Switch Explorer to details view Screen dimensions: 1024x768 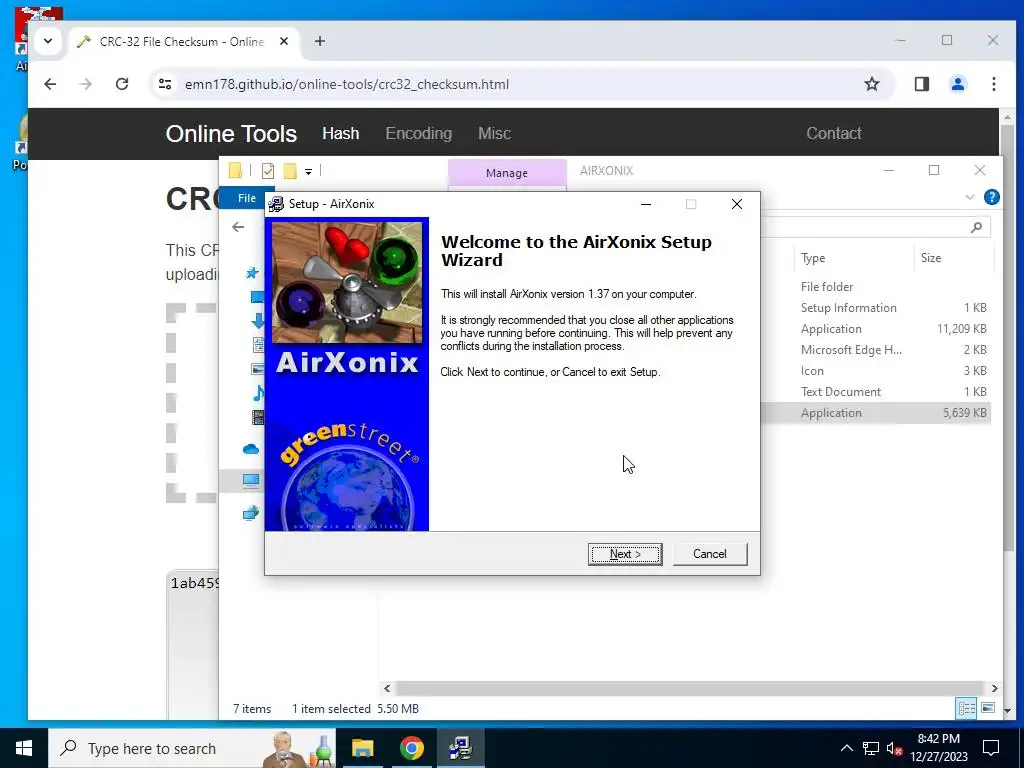point(966,708)
